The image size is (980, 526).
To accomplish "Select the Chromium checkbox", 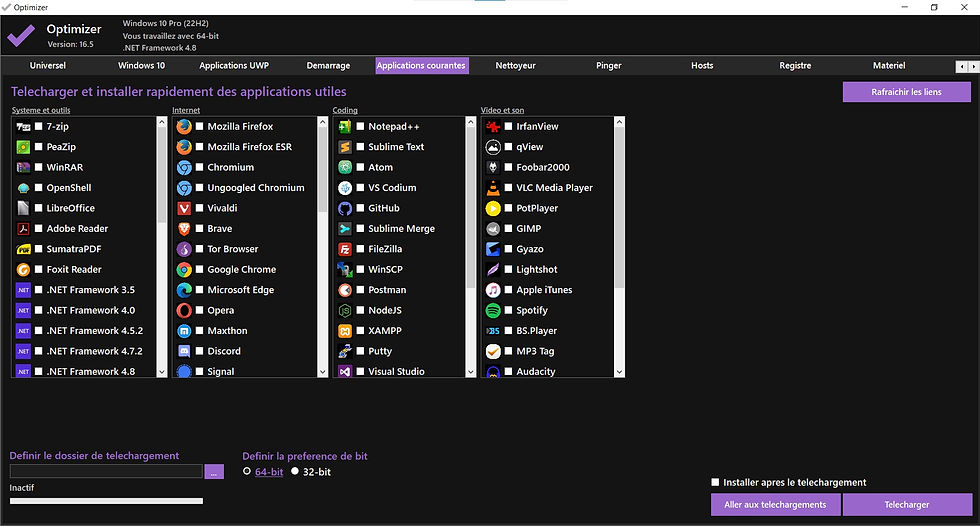I will point(199,167).
